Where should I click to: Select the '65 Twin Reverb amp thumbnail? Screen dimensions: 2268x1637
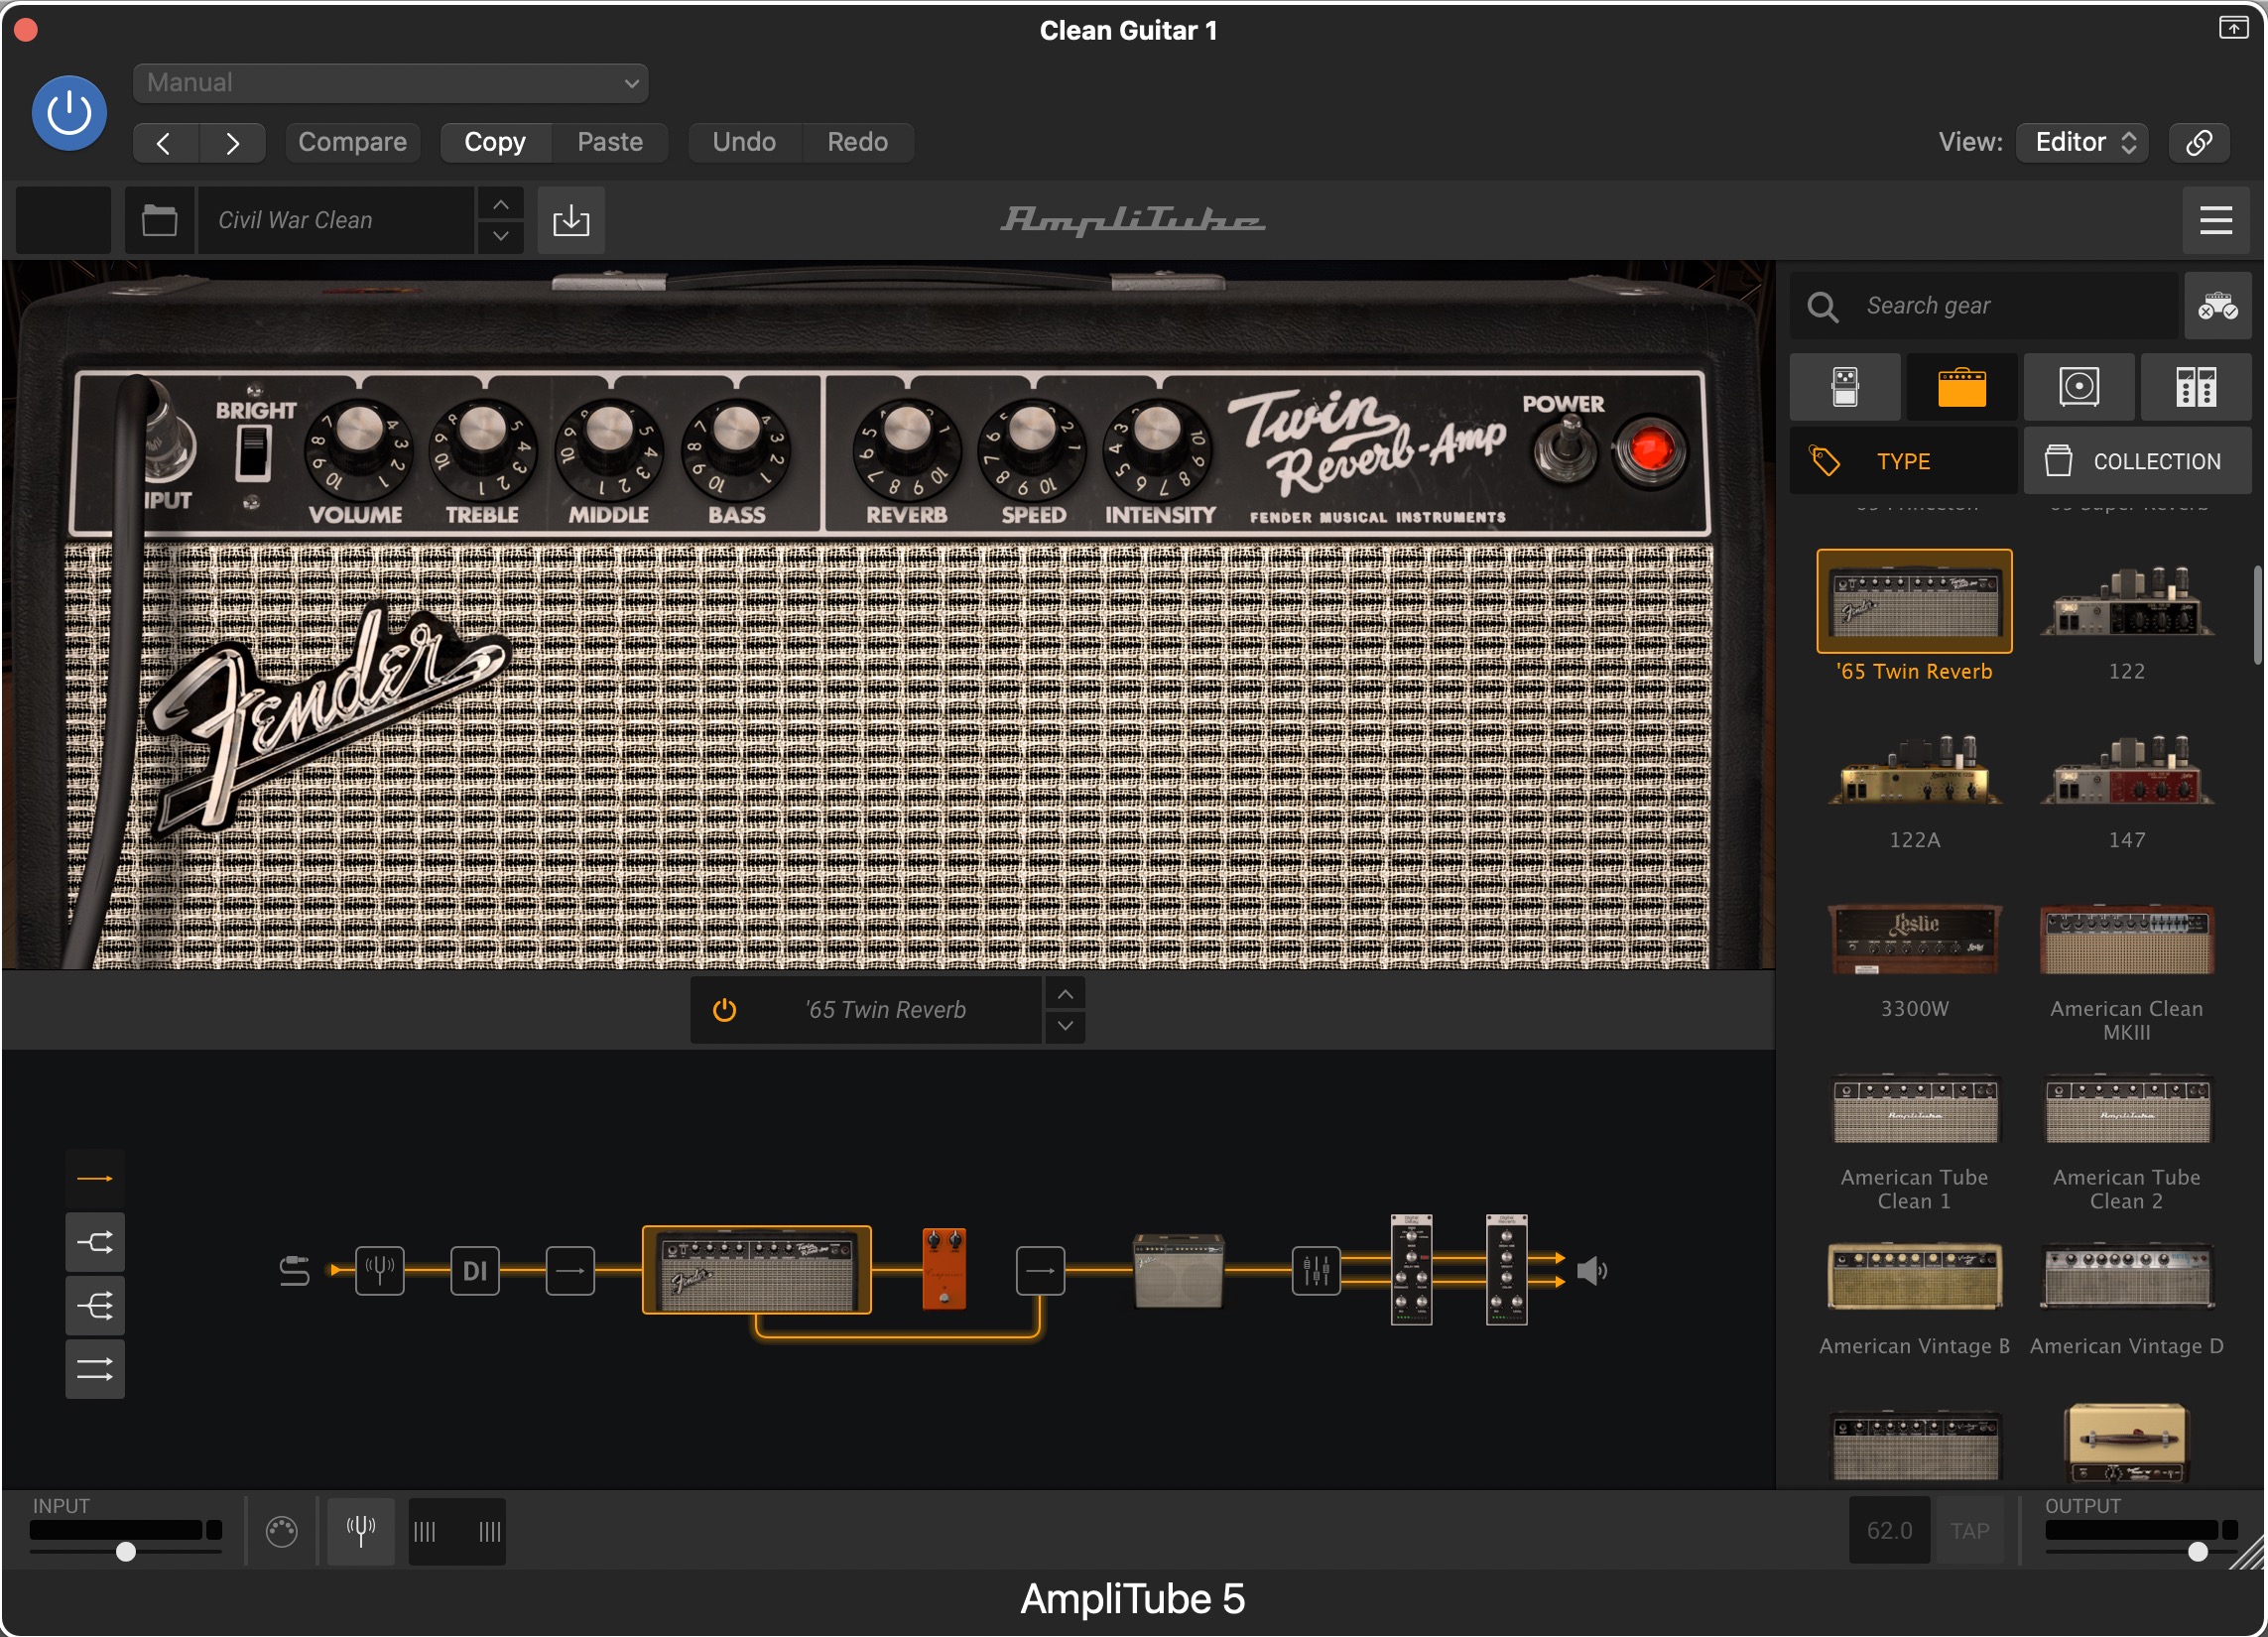[x=1914, y=602]
